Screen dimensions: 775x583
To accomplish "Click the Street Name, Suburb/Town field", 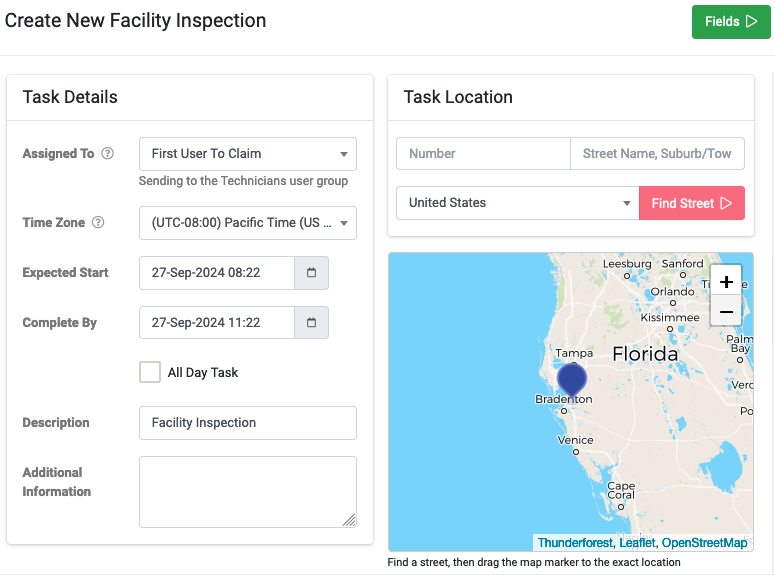I will pos(657,154).
